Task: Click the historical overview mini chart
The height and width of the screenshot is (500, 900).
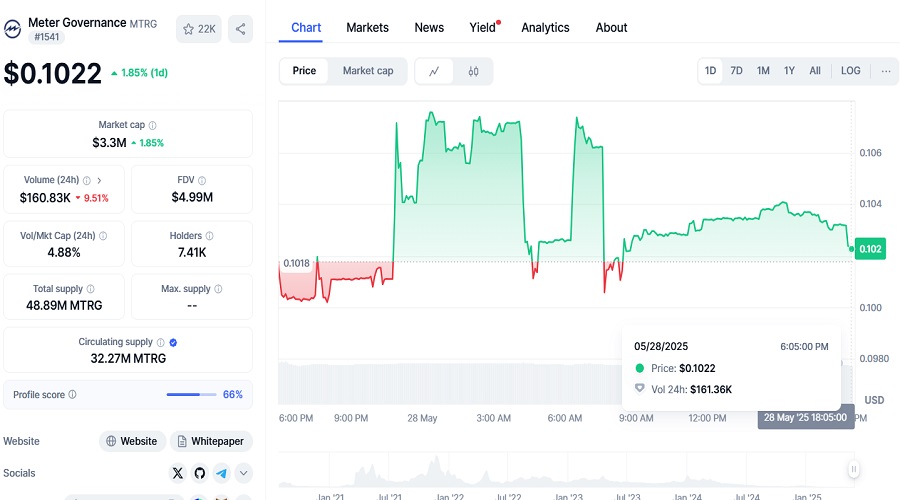Action: coord(565,471)
